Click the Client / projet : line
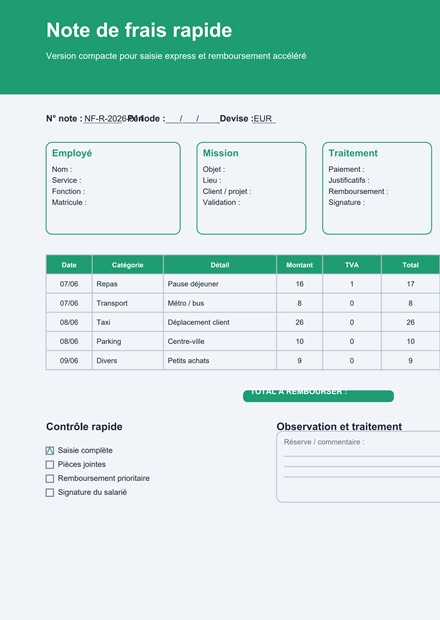 point(227,191)
